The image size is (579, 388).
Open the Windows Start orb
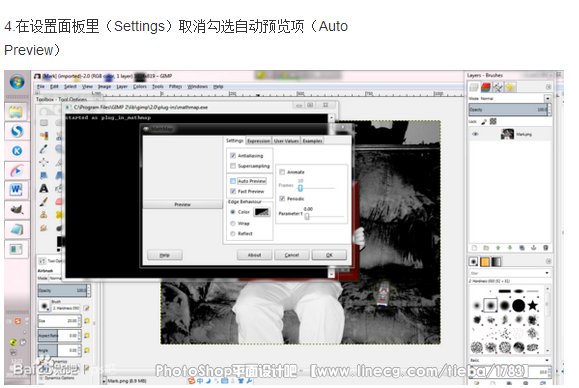click(17, 82)
